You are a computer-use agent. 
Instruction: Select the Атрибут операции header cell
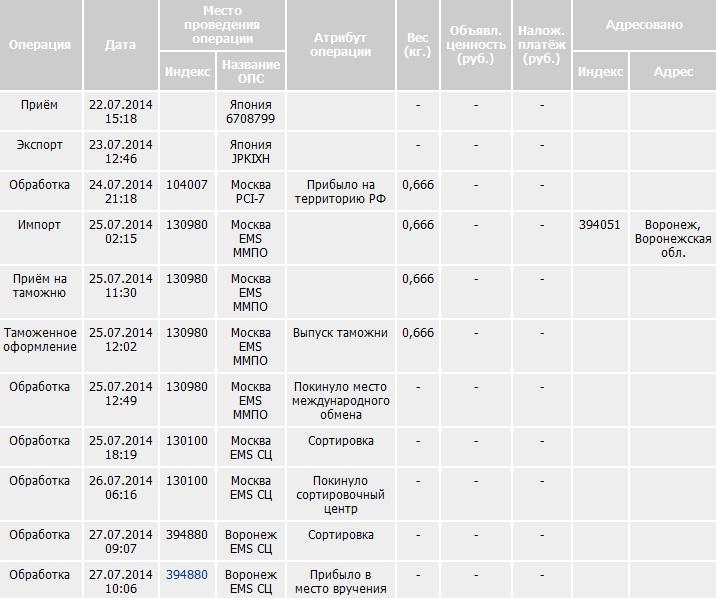341,45
